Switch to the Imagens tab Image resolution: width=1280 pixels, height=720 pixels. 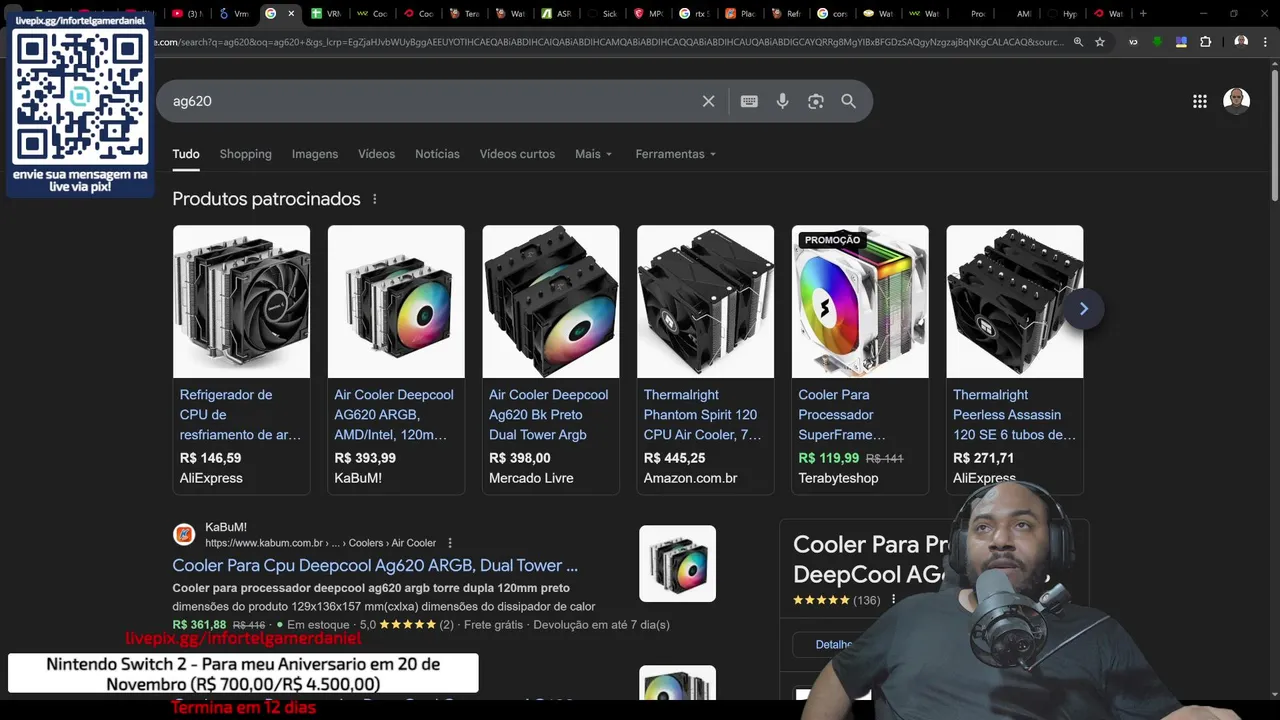(x=315, y=154)
